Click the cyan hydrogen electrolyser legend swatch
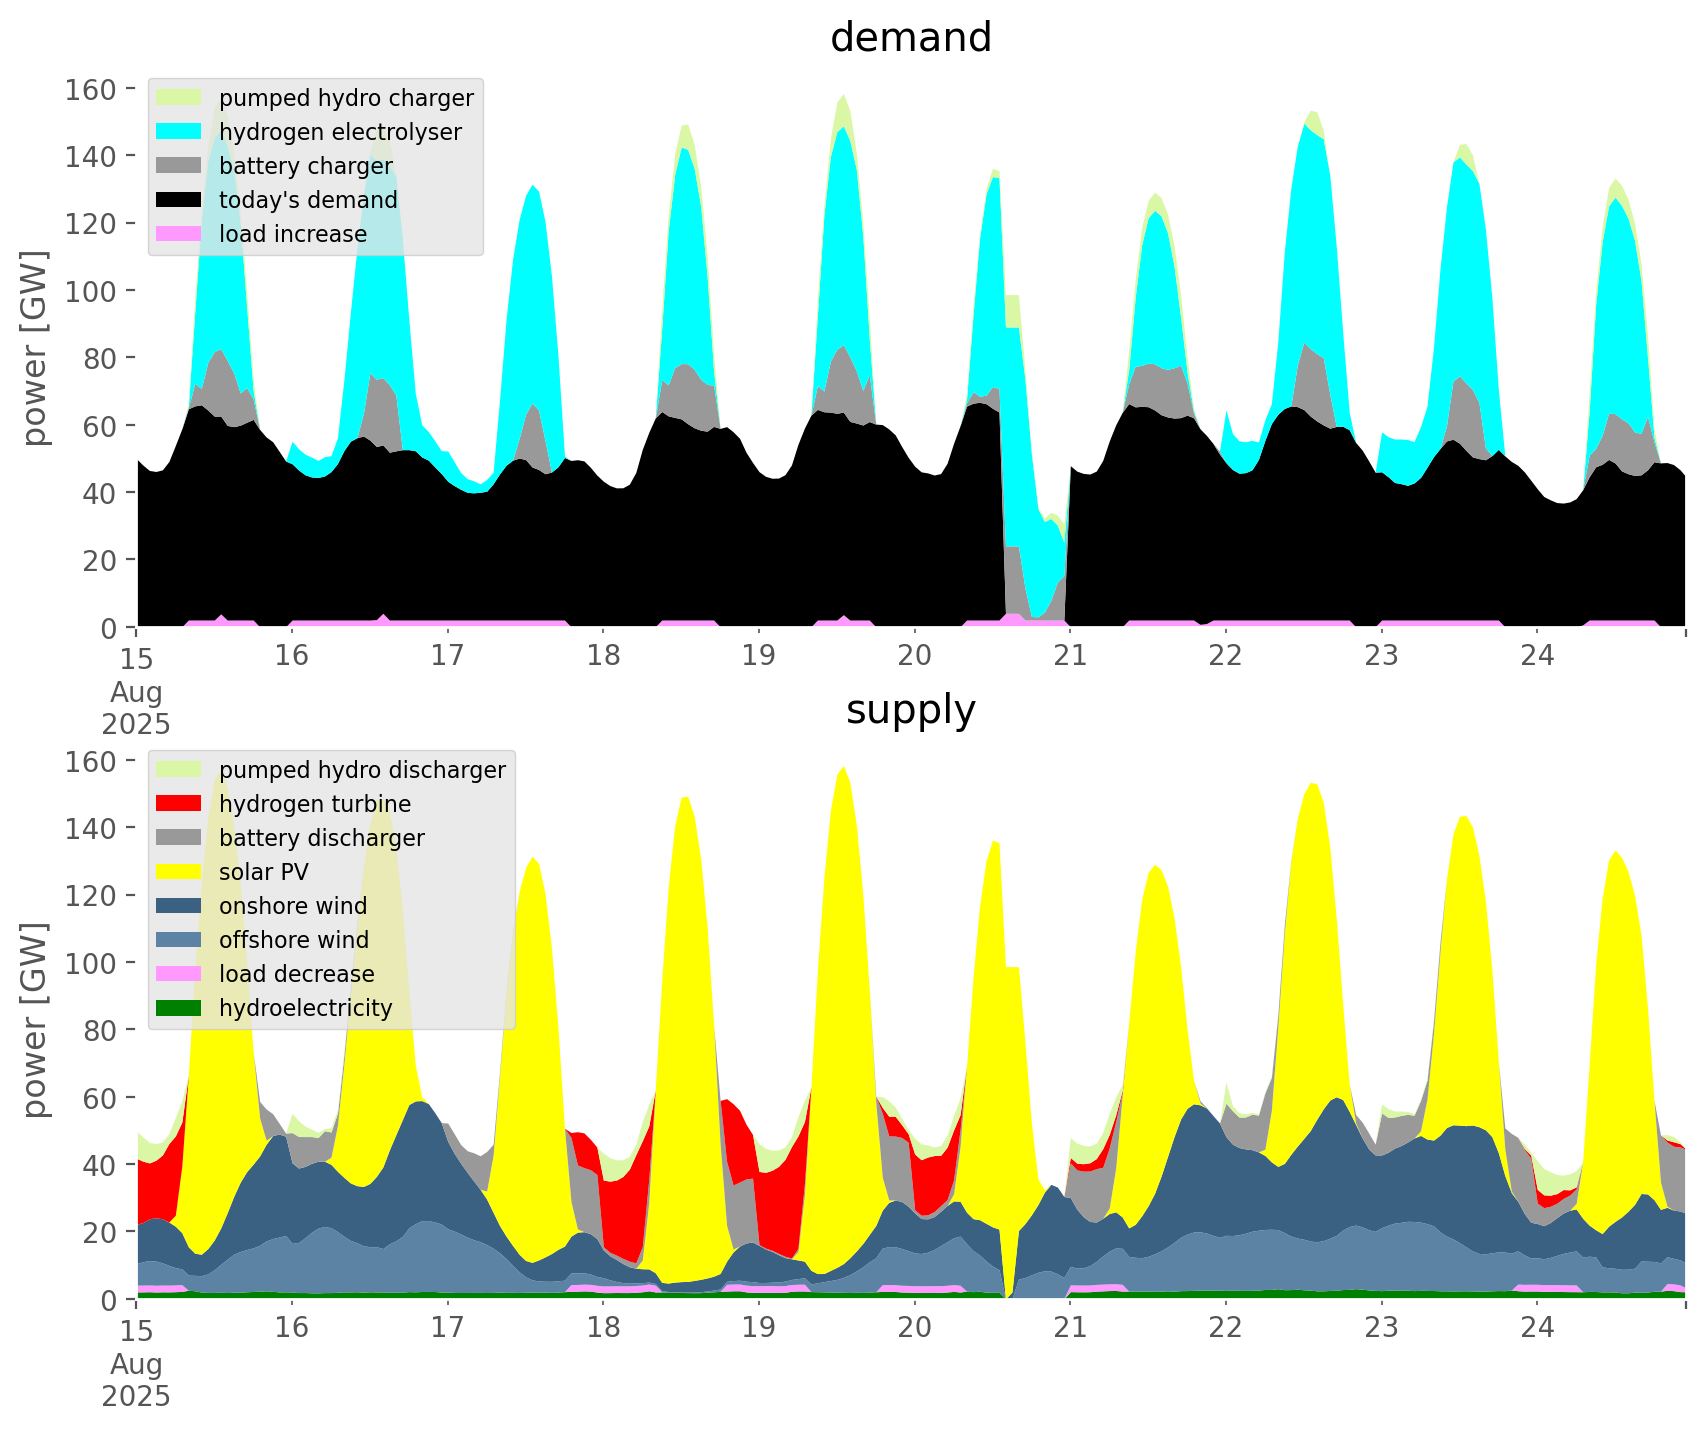Viewport: 1706px width, 1431px height. [x=180, y=132]
